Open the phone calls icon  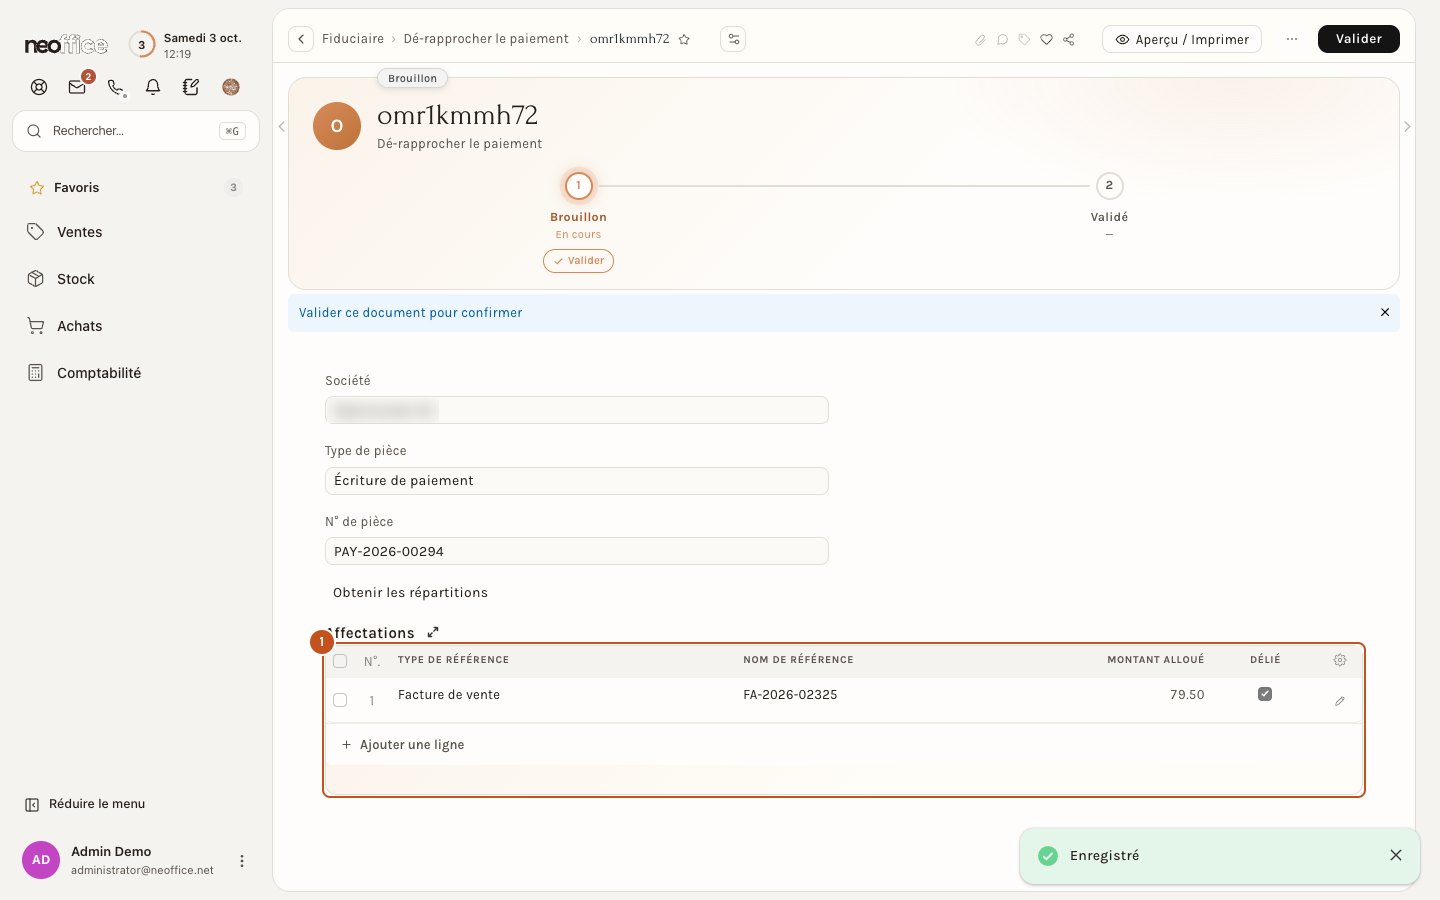[116, 87]
